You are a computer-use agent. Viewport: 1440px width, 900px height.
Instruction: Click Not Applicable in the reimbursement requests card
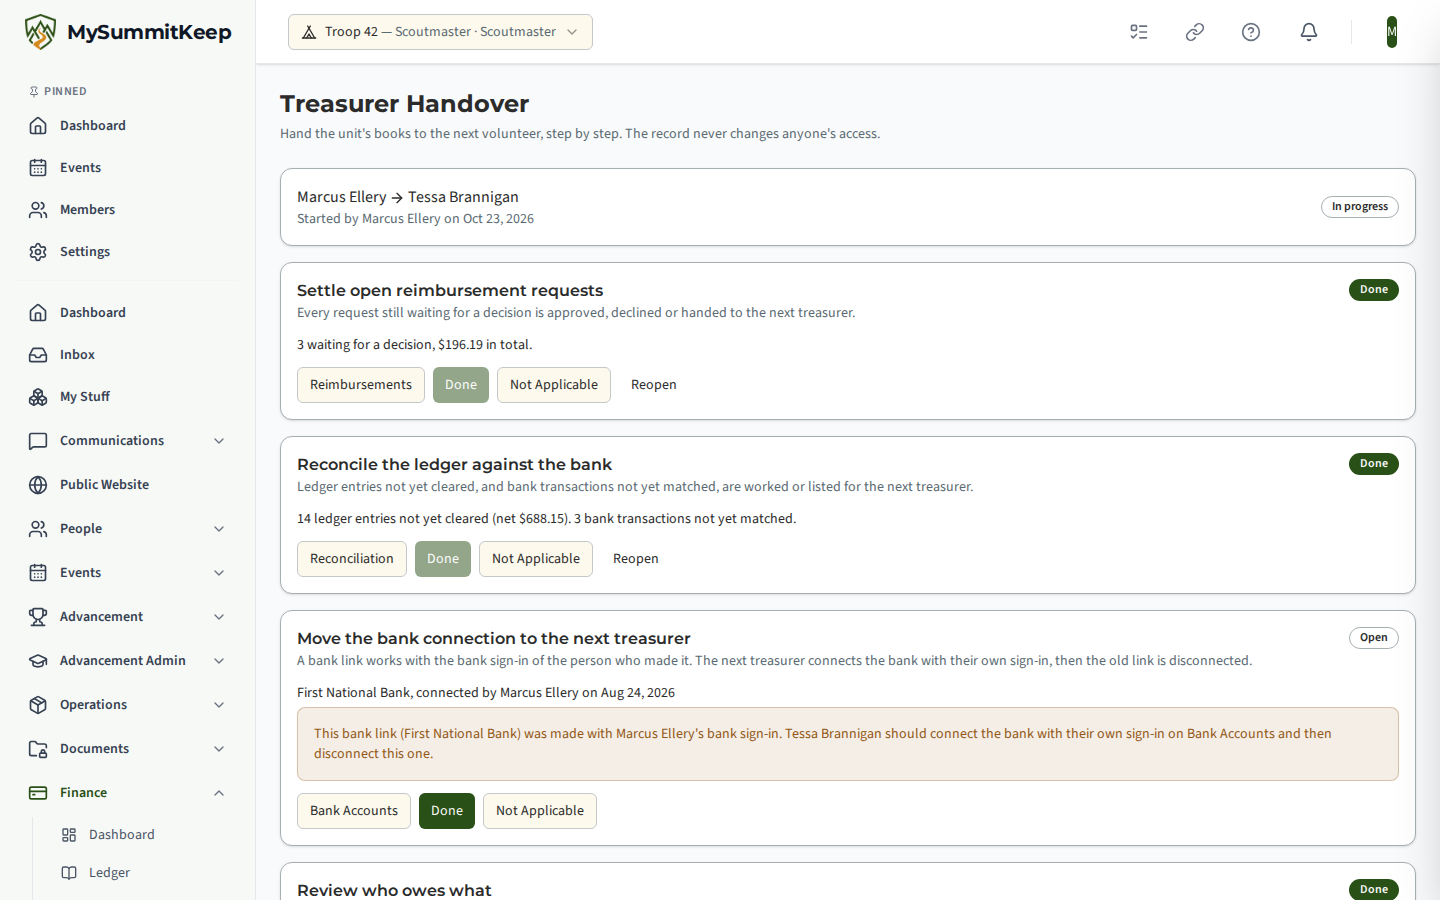tap(554, 385)
